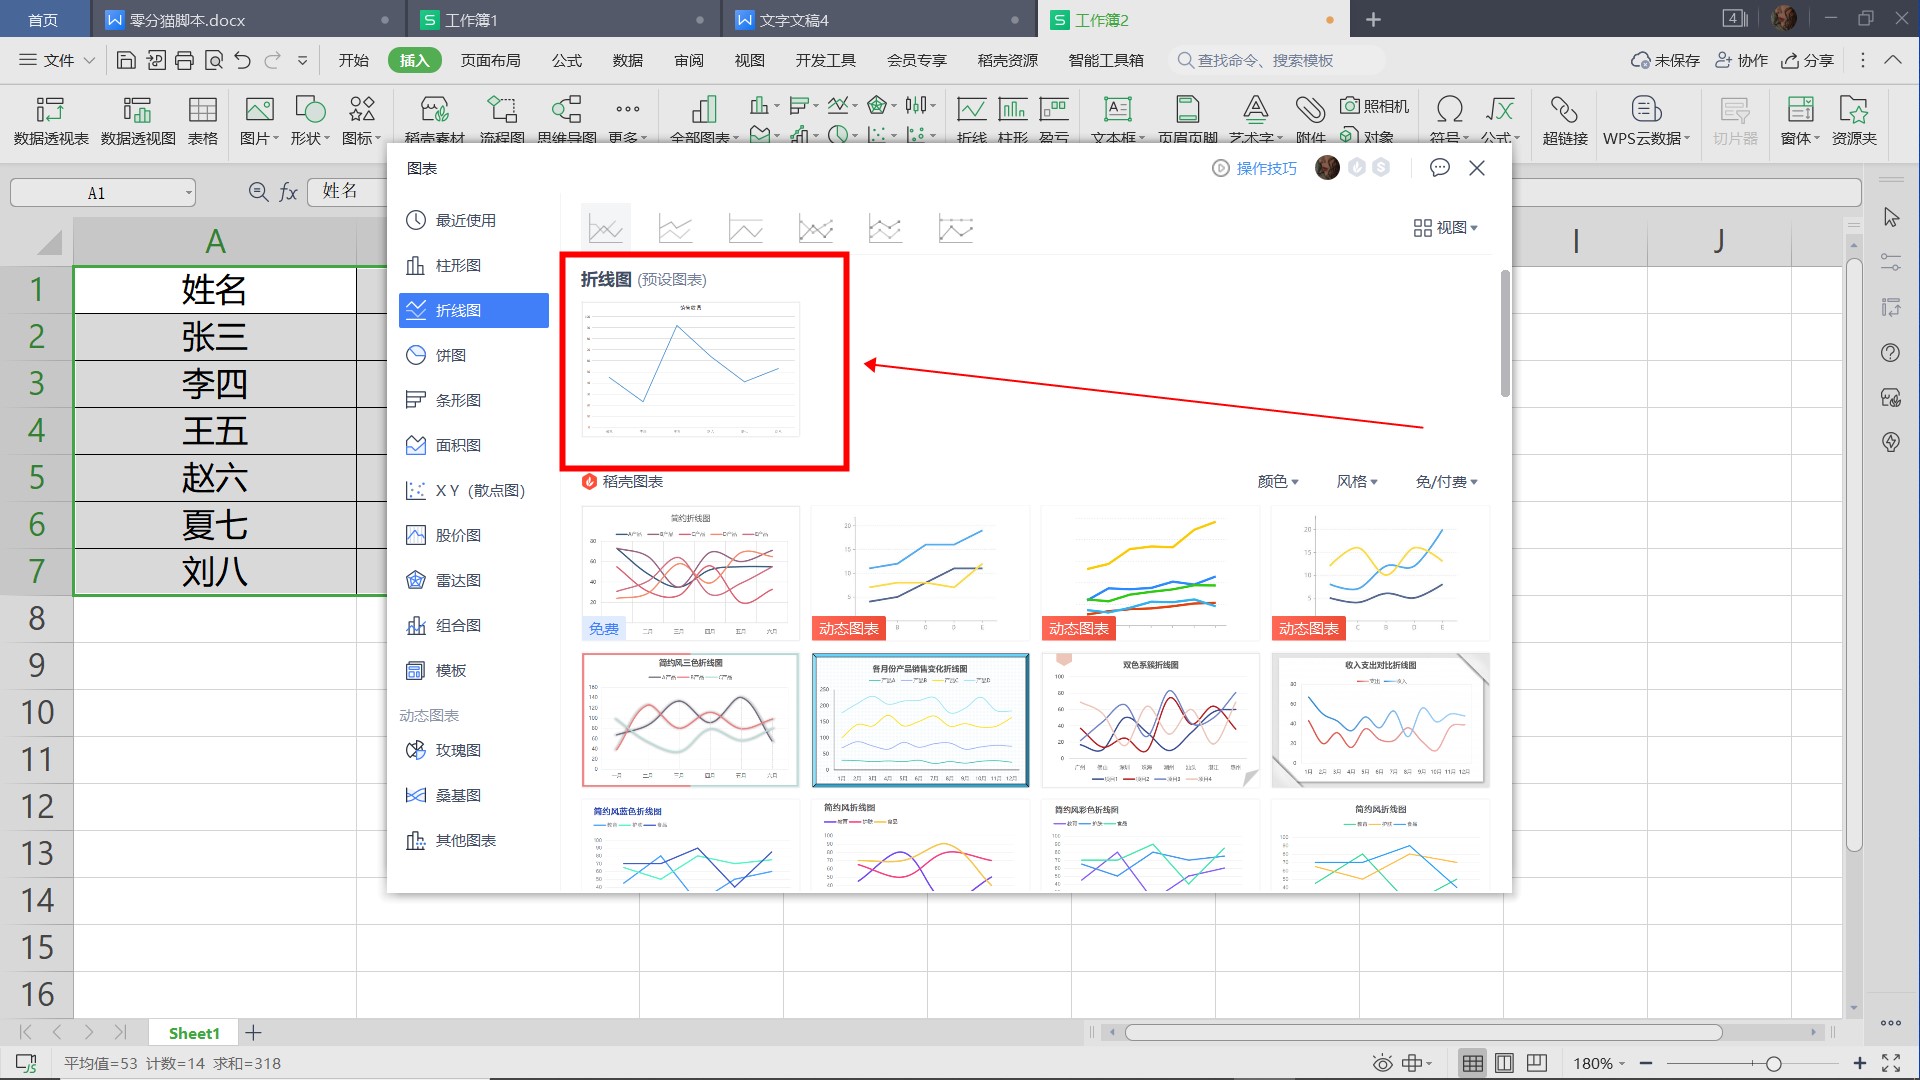The height and width of the screenshot is (1080, 1920).
Task: Select second line chart style icon
Action: click(676, 227)
